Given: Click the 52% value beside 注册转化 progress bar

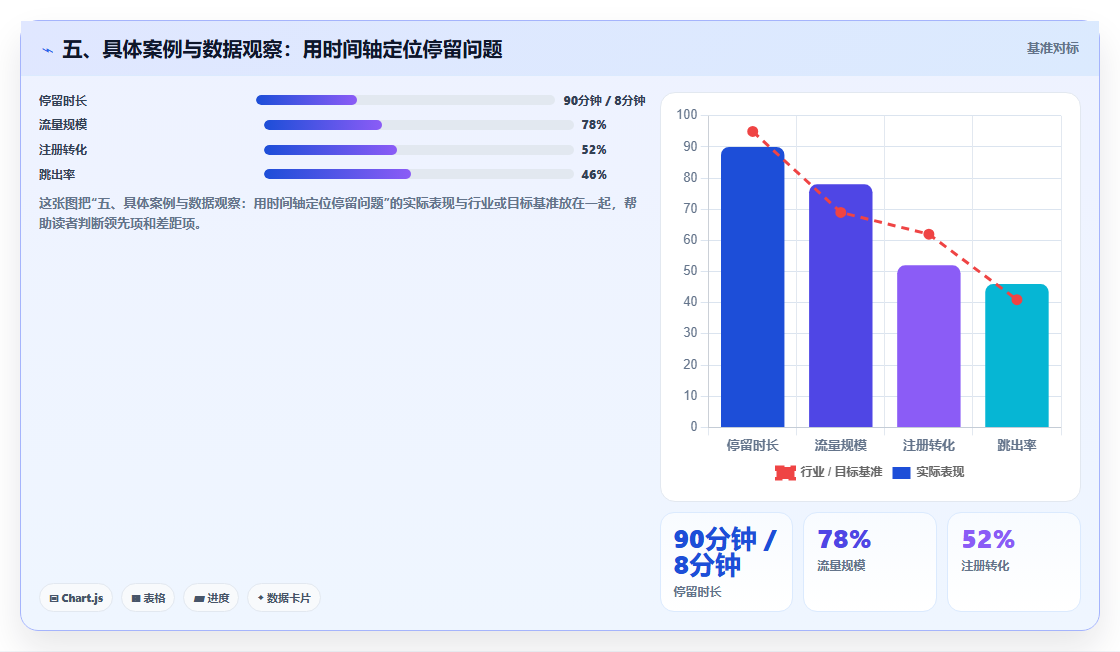Looking at the screenshot, I should 594,150.
